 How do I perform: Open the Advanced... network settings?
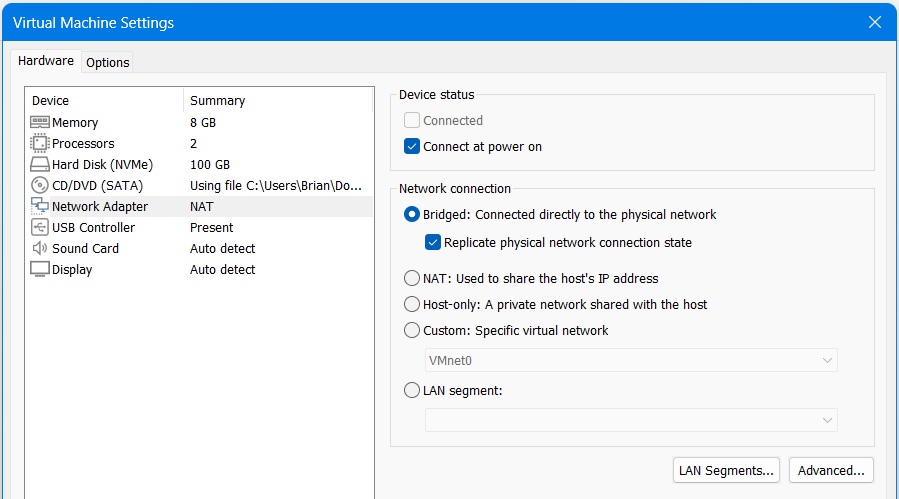(x=831, y=470)
